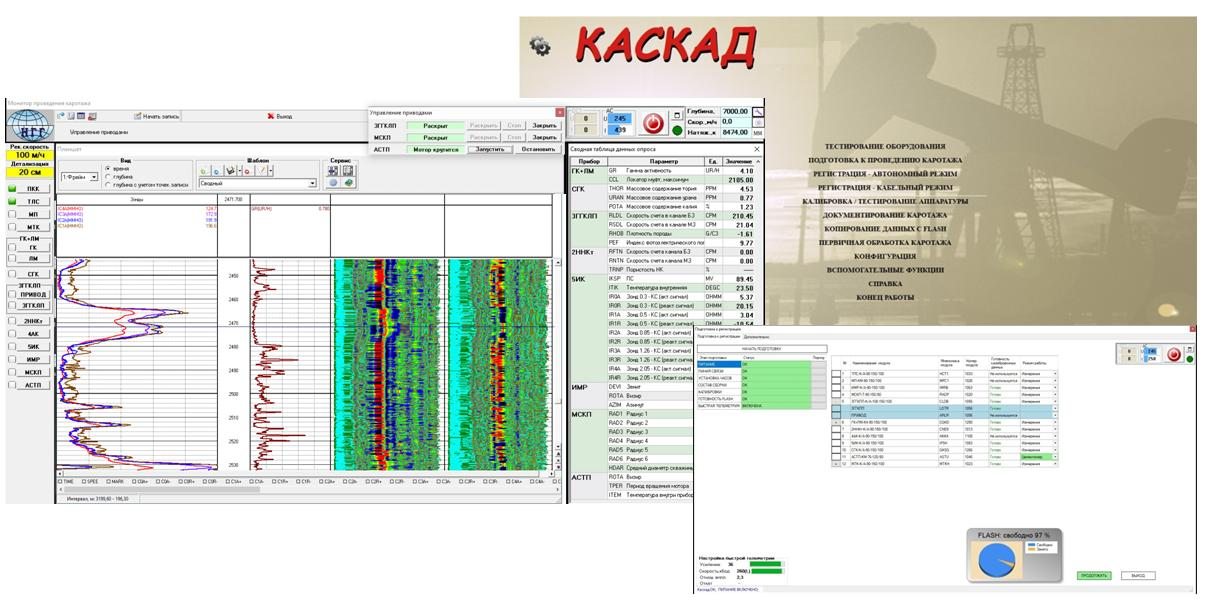Click the 'Глубина' value field showing 7000.00
Screen dimensions: 1209x608
click(735, 112)
